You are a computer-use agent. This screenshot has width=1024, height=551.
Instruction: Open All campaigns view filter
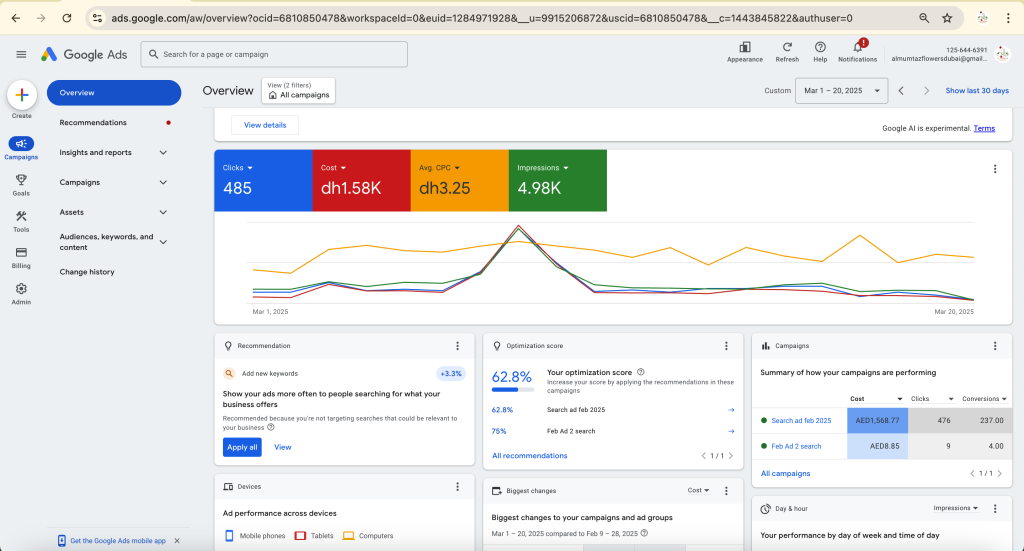[298, 91]
